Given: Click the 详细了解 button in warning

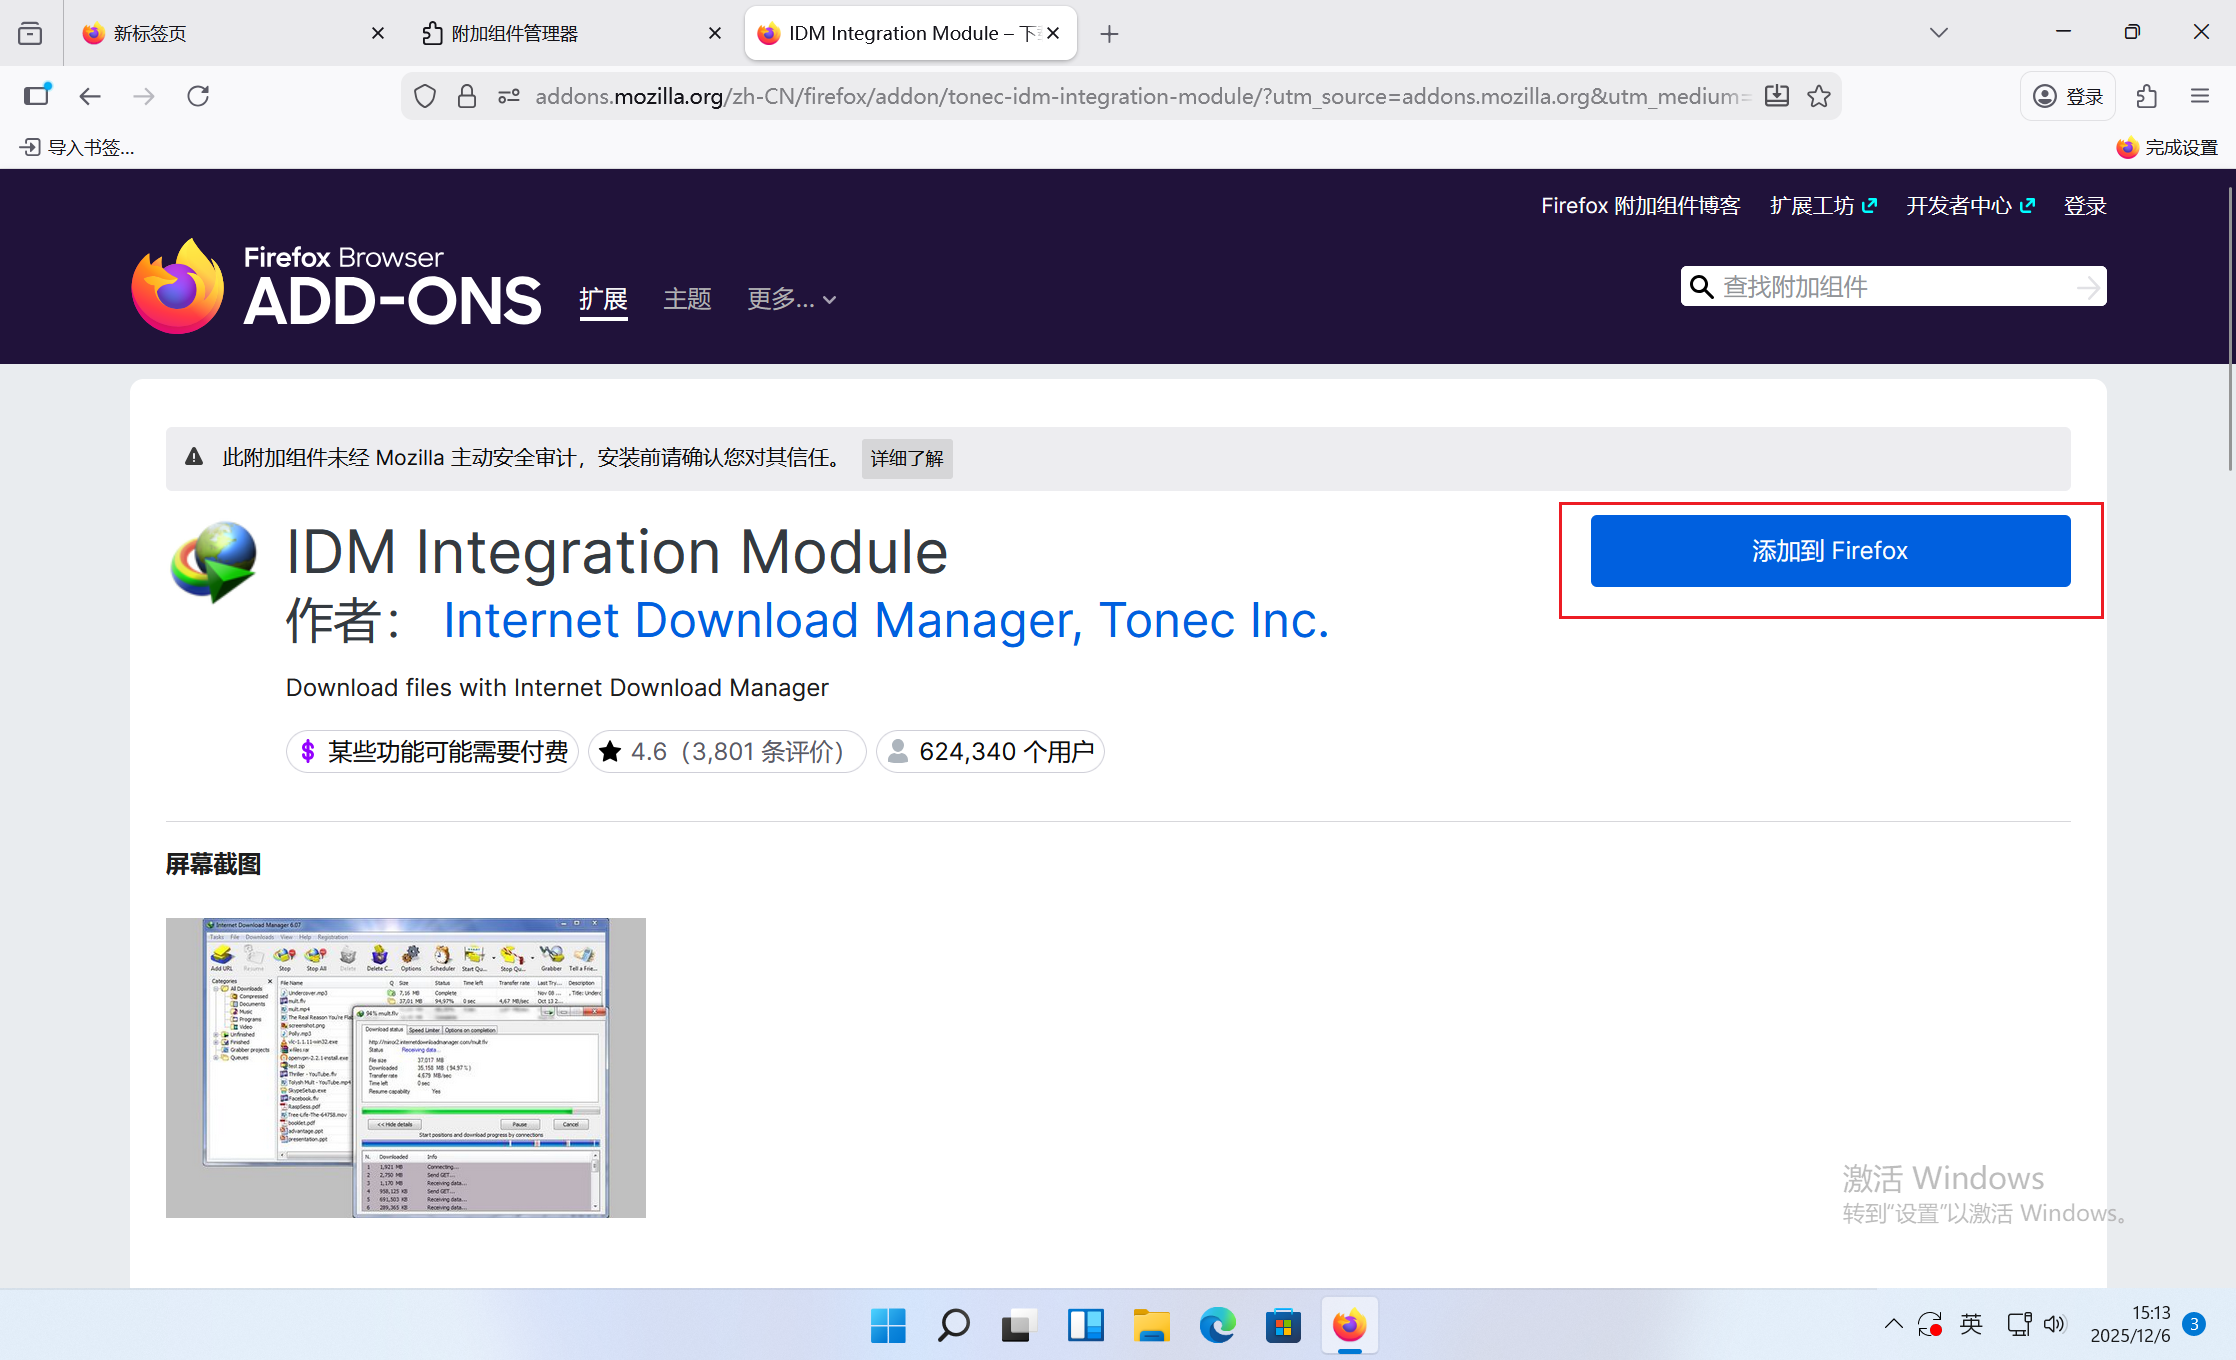Looking at the screenshot, I should click(906, 459).
